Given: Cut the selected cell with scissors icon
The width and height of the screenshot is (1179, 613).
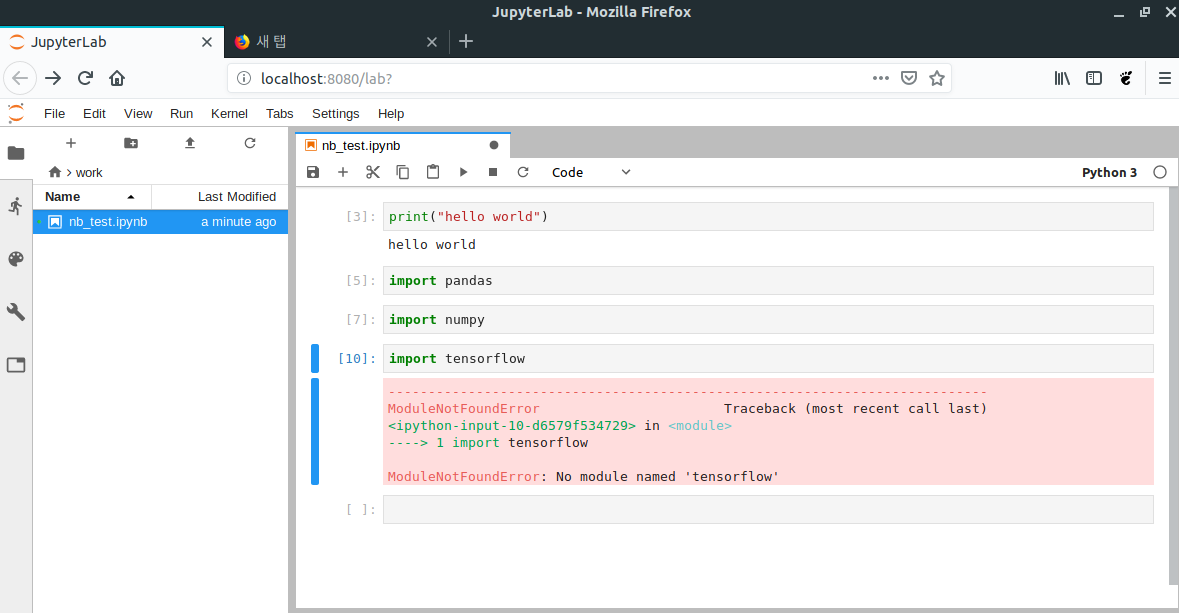Looking at the screenshot, I should pyautogui.click(x=373, y=172).
